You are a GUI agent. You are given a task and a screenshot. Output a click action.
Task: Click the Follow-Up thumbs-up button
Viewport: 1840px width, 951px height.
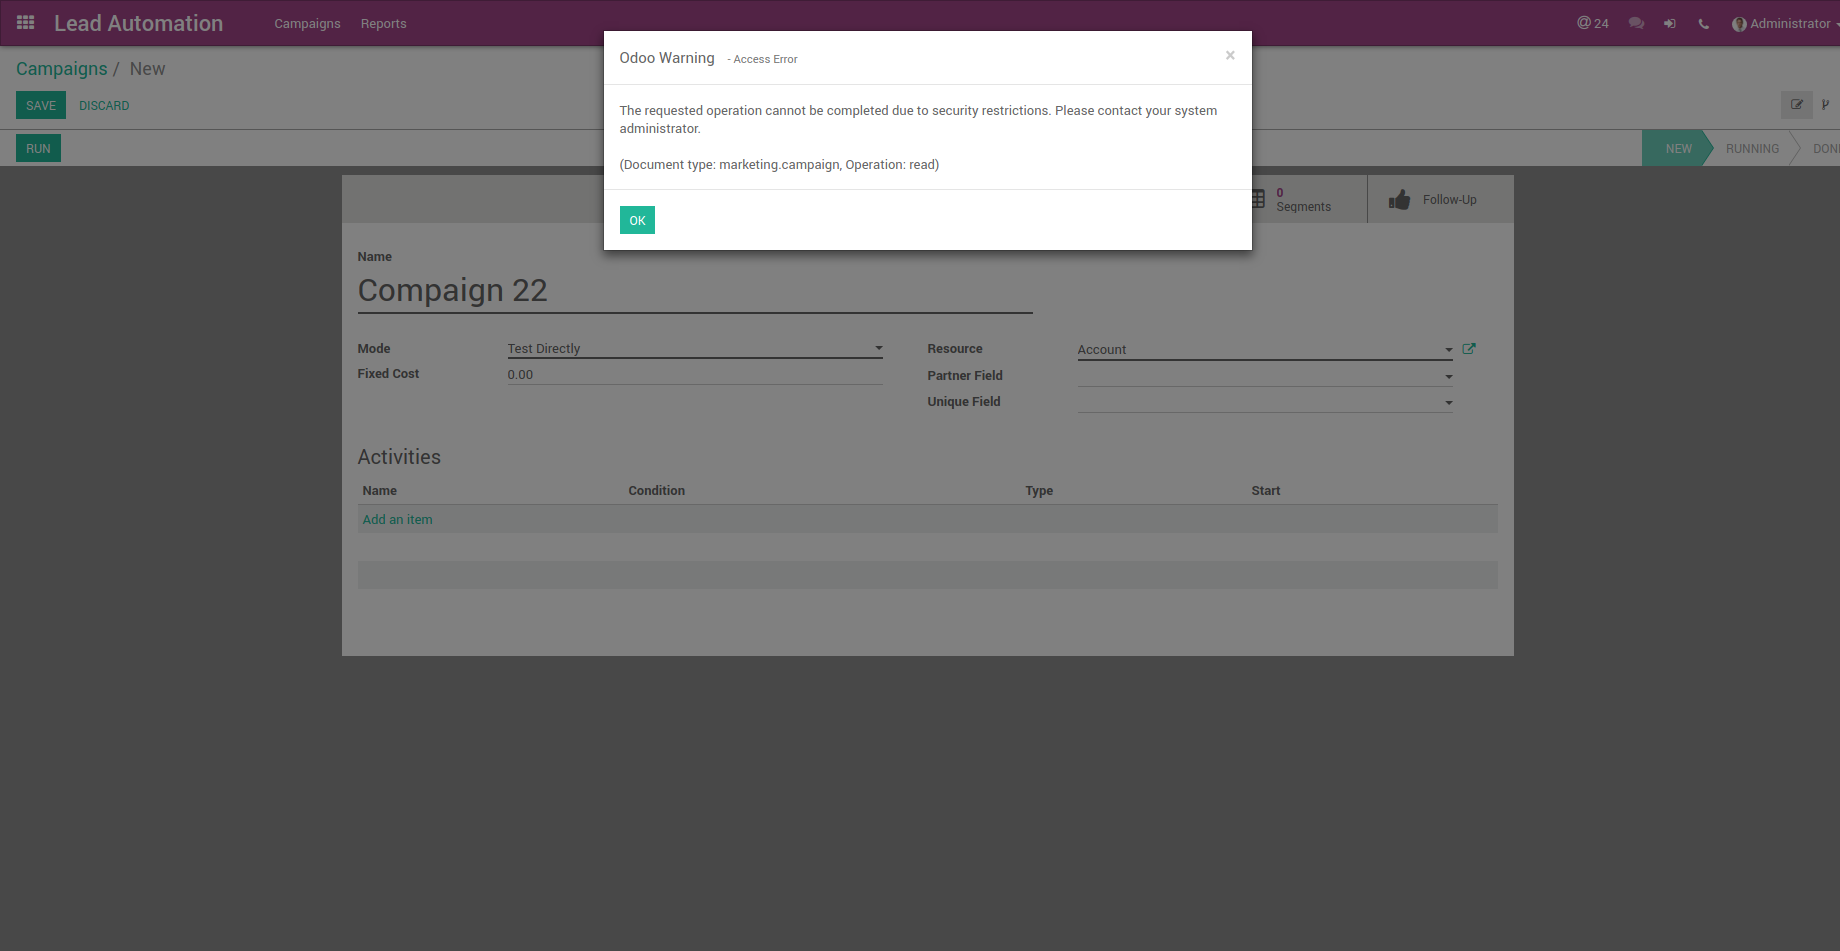click(1440, 199)
